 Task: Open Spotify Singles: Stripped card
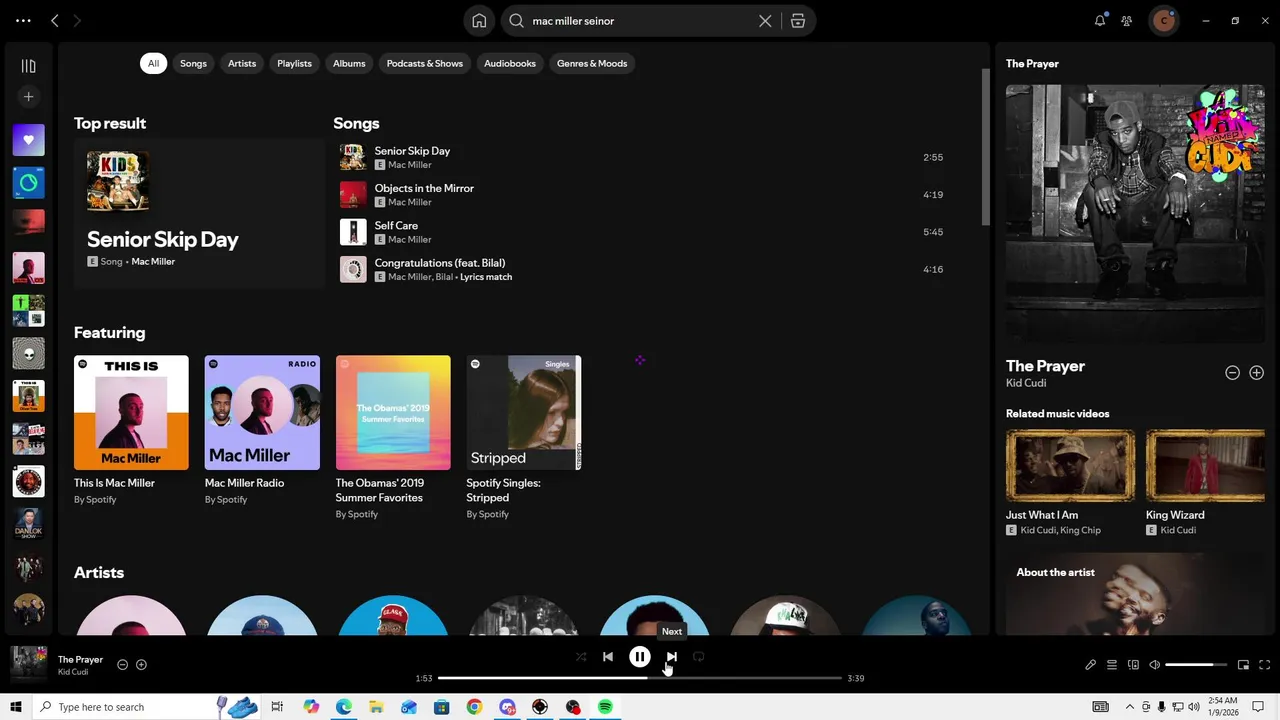[524, 437]
